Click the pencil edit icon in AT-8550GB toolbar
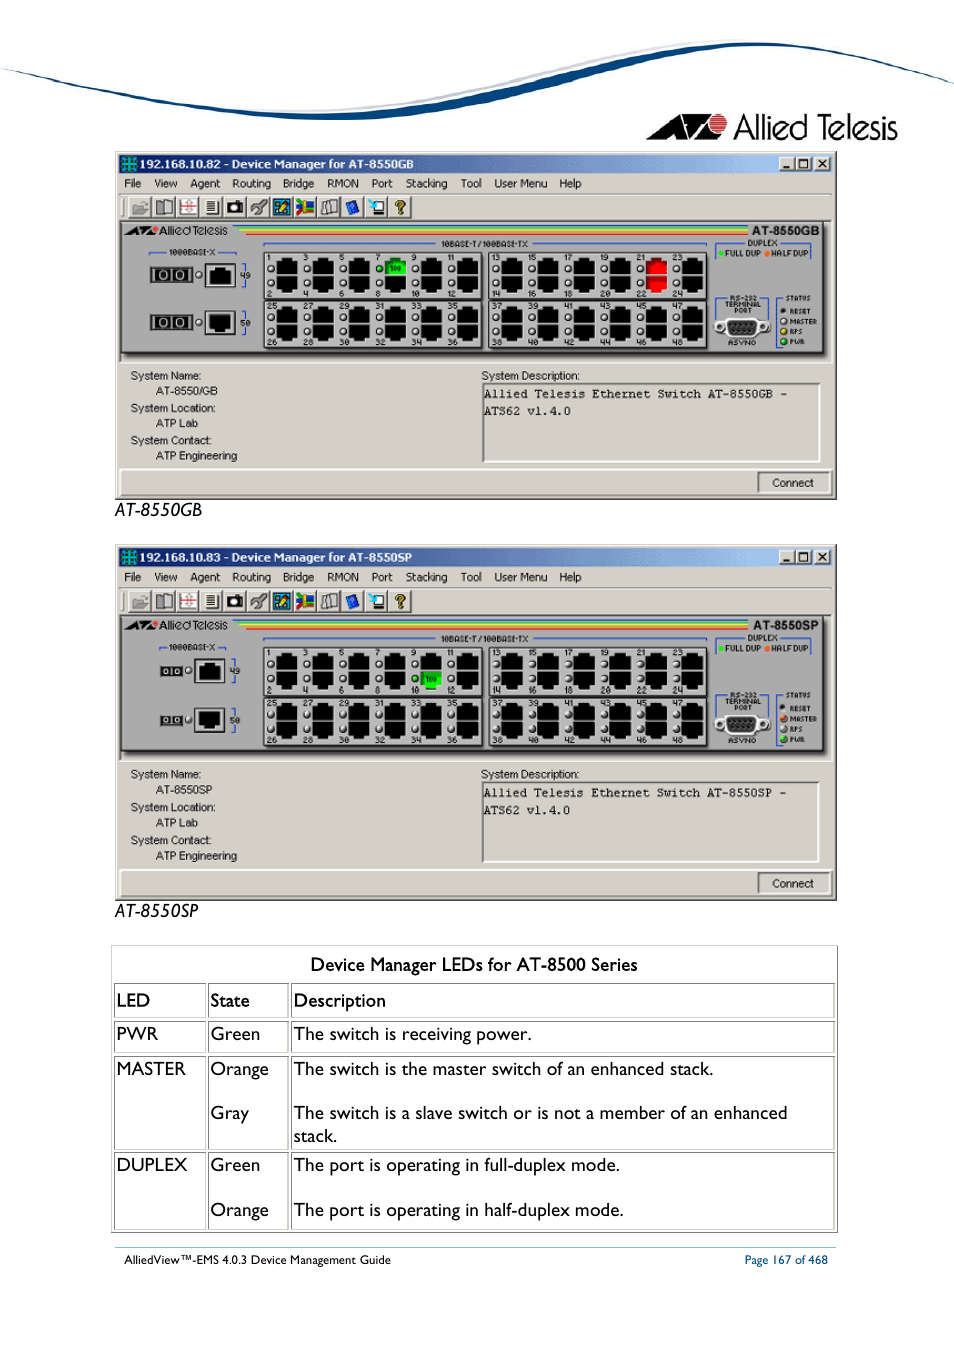 tap(282, 207)
